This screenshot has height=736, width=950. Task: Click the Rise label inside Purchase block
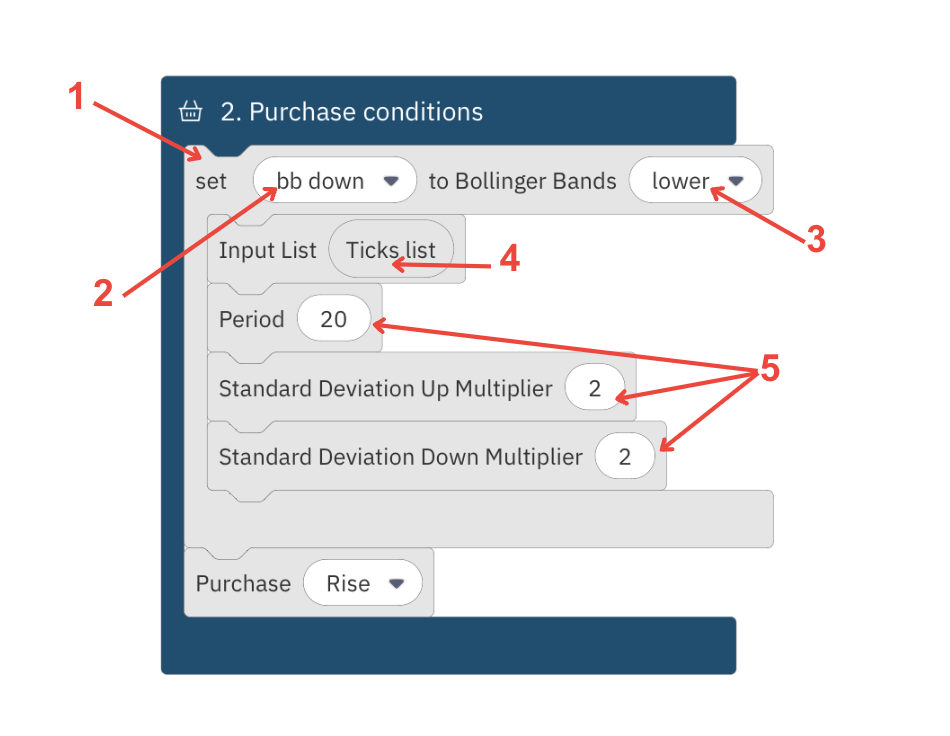tap(351, 583)
